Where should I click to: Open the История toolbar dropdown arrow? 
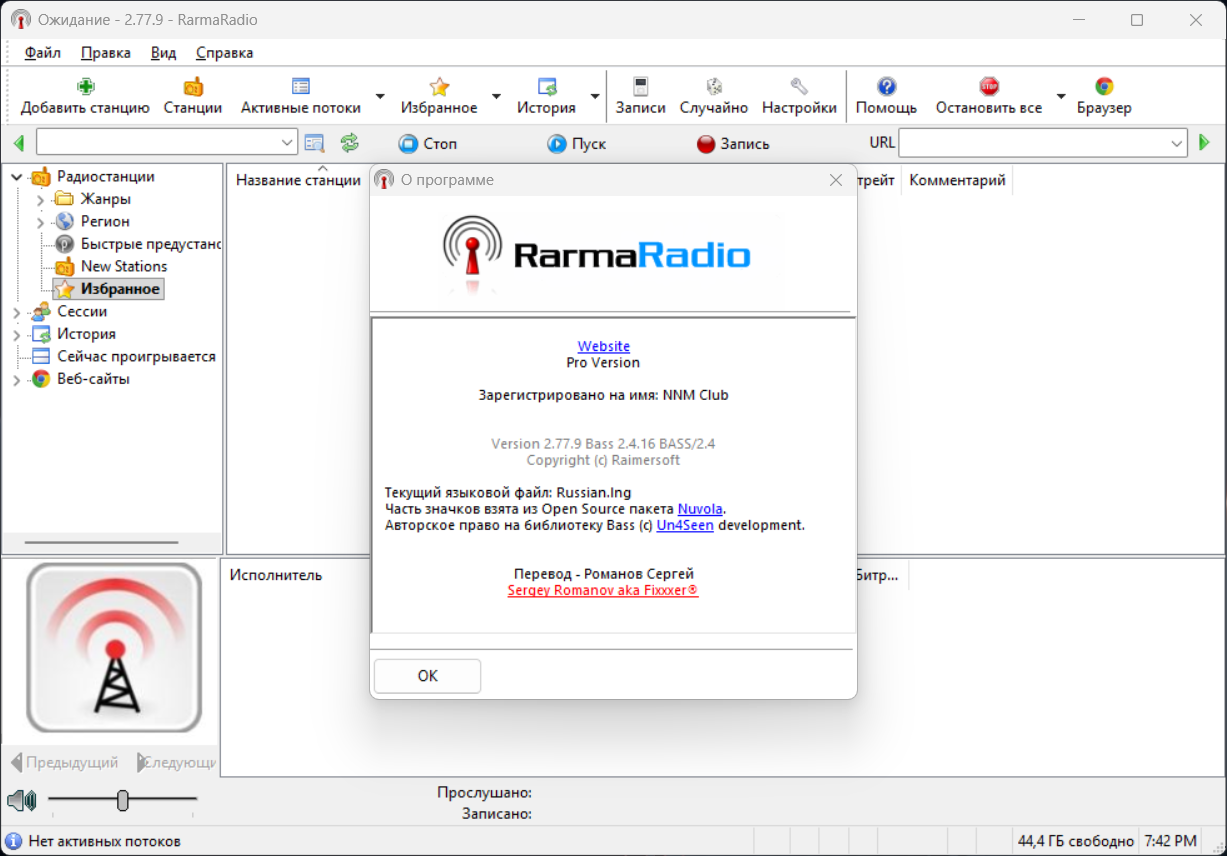[595, 97]
